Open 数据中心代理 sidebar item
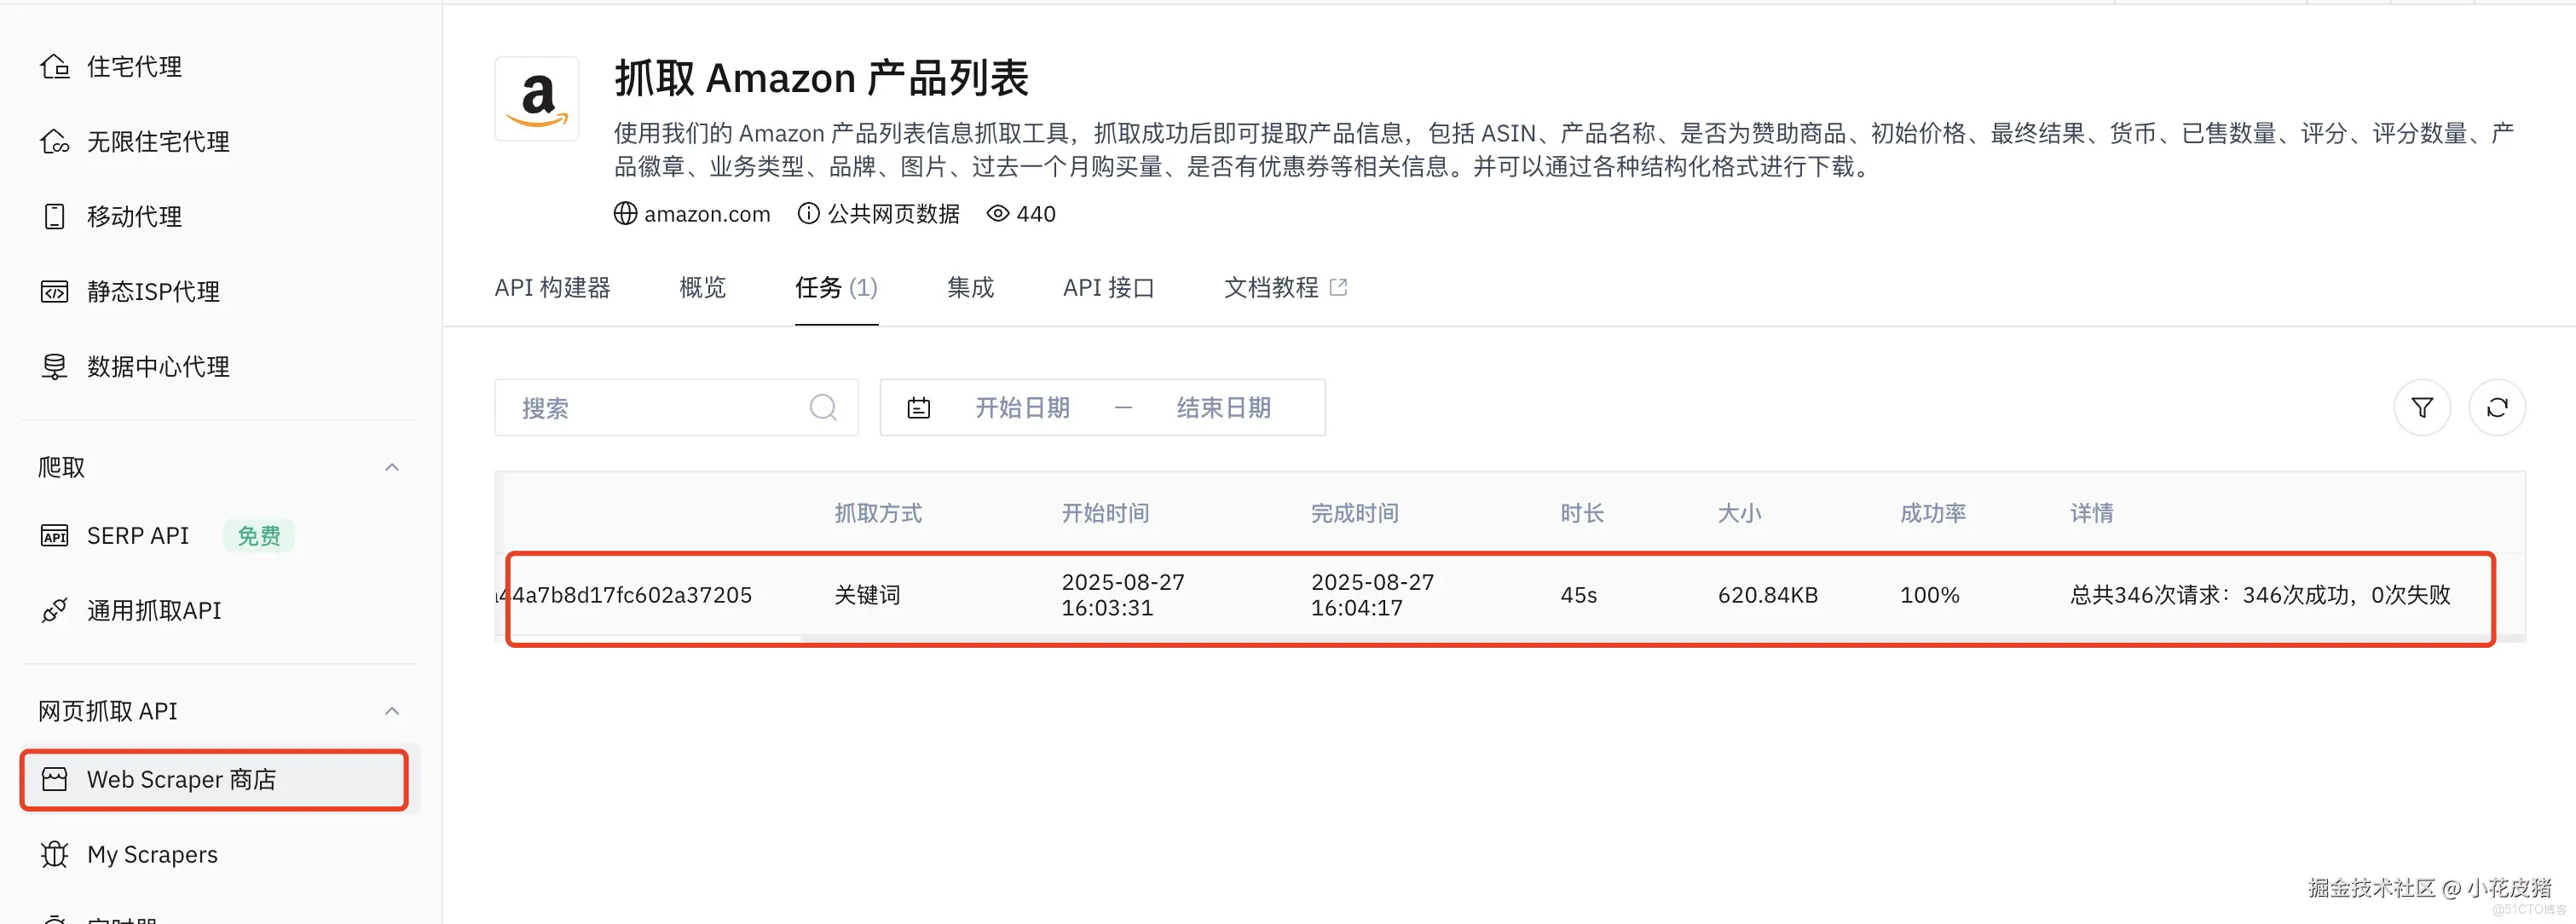This screenshot has height=924, width=2576. (x=157, y=367)
